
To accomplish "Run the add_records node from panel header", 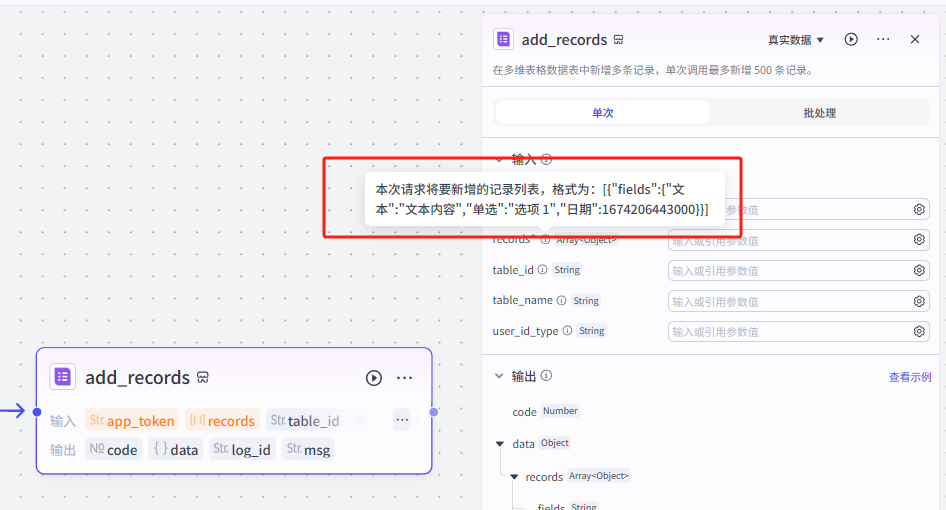I will 851,39.
